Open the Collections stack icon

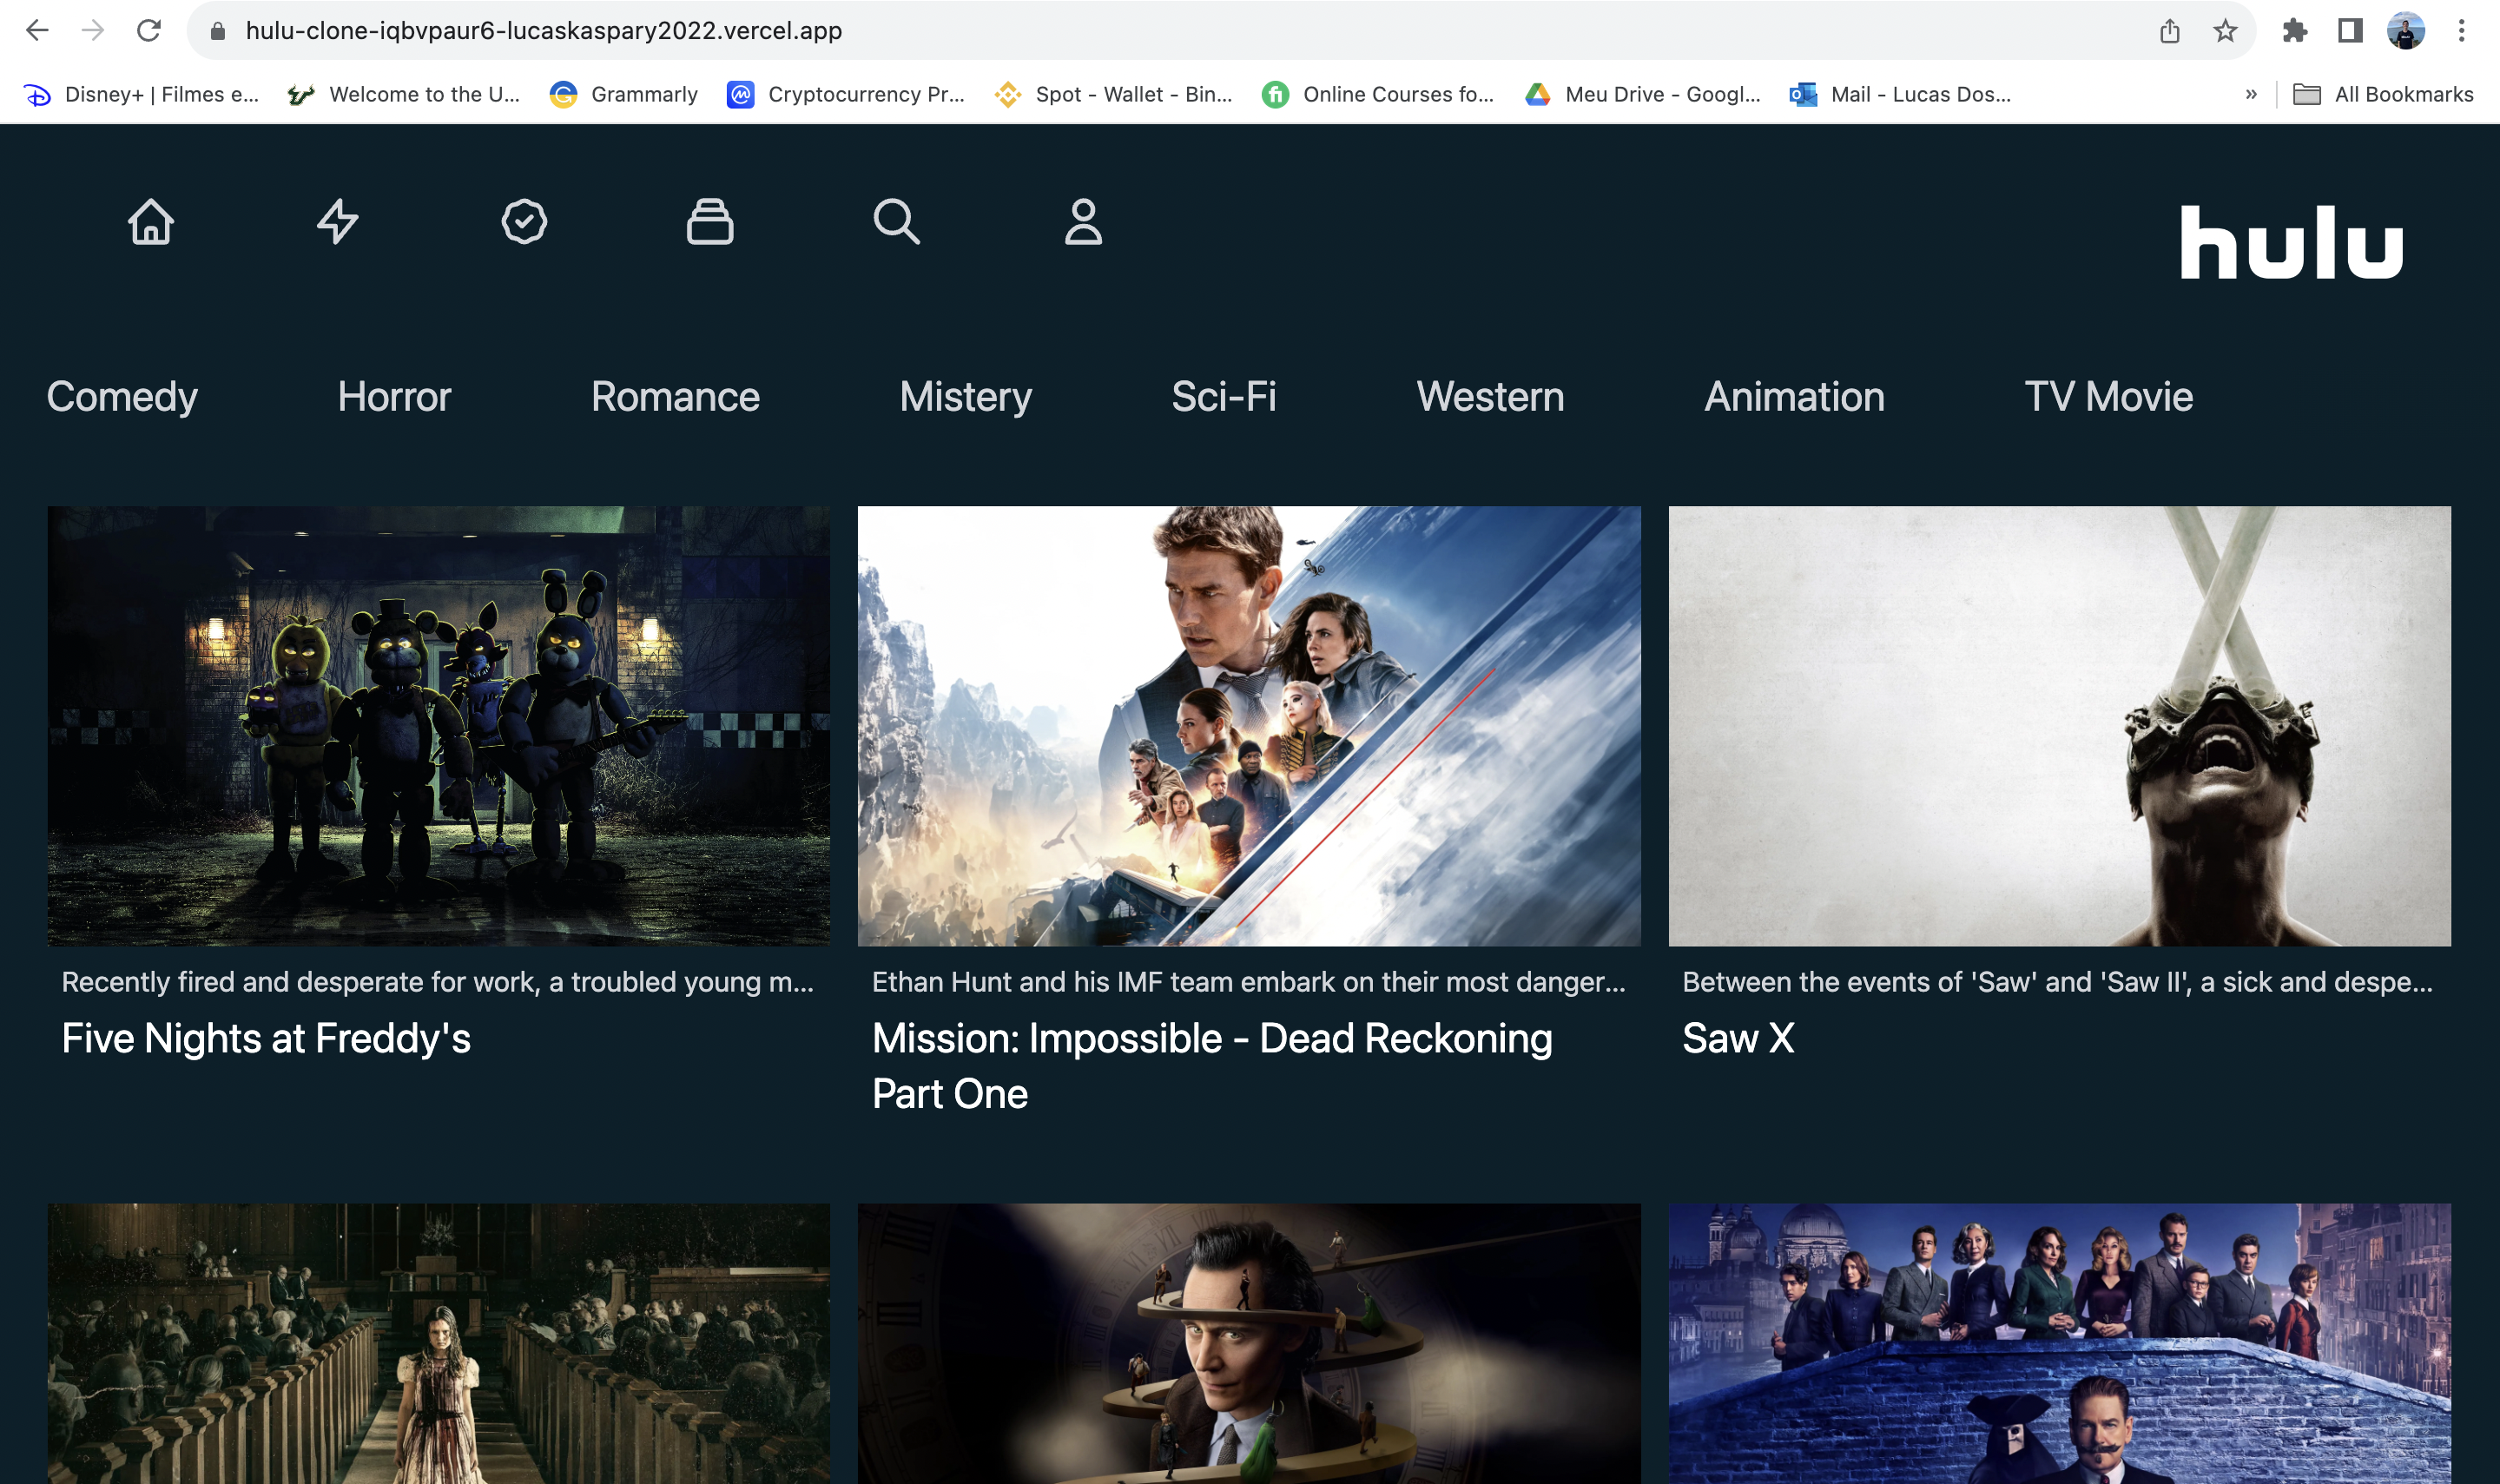tap(710, 221)
